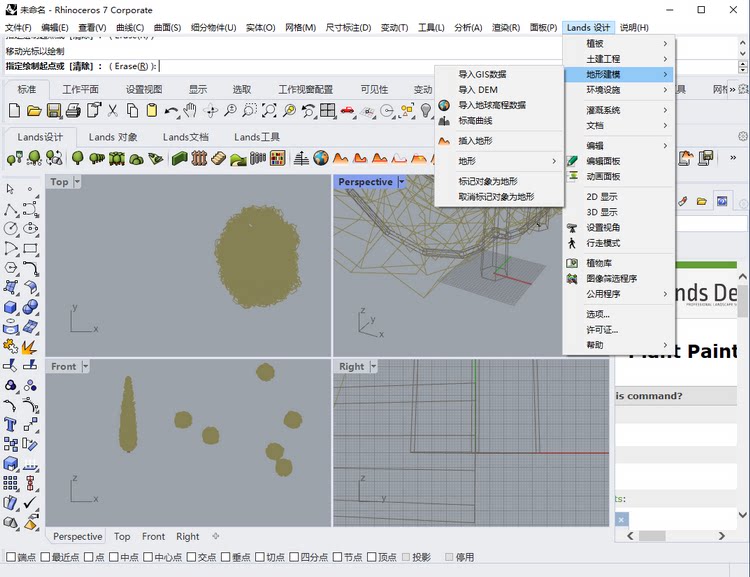The image size is (750, 577).
Task: Open the Front viewport dropdown arrow
Action: click(x=85, y=366)
